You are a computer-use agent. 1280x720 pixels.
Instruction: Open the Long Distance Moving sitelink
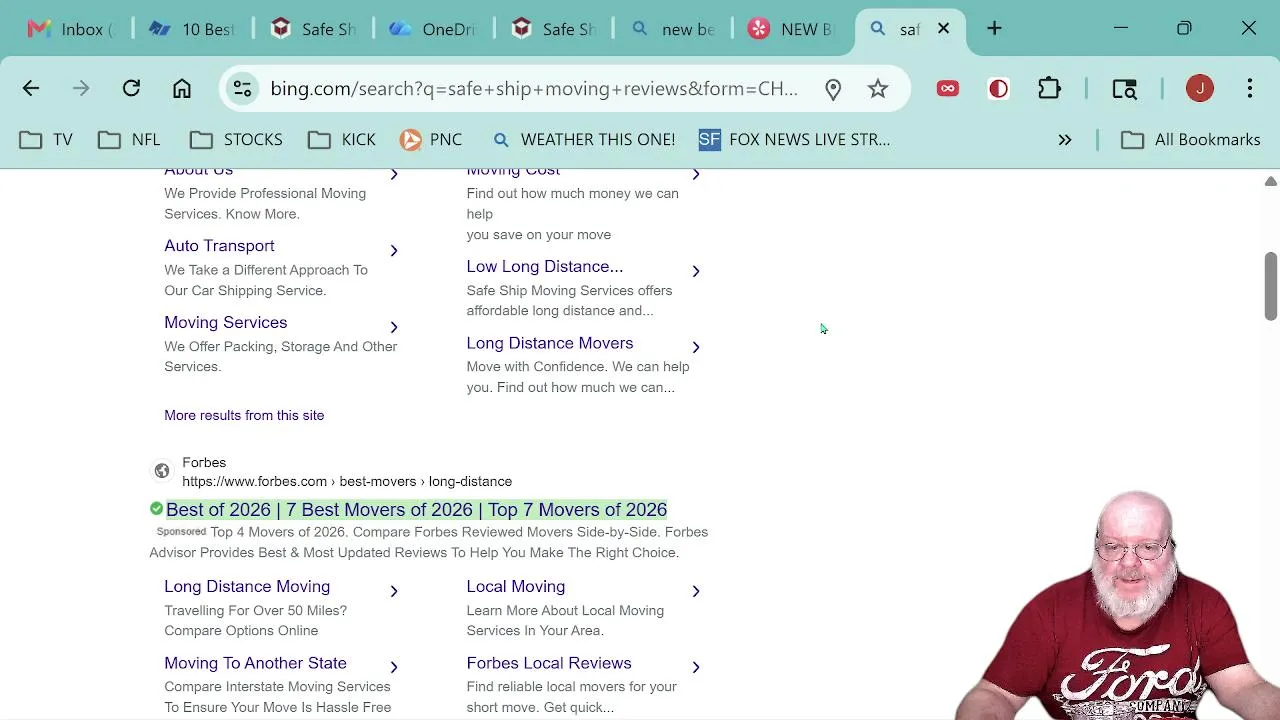click(x=247, y=587)
